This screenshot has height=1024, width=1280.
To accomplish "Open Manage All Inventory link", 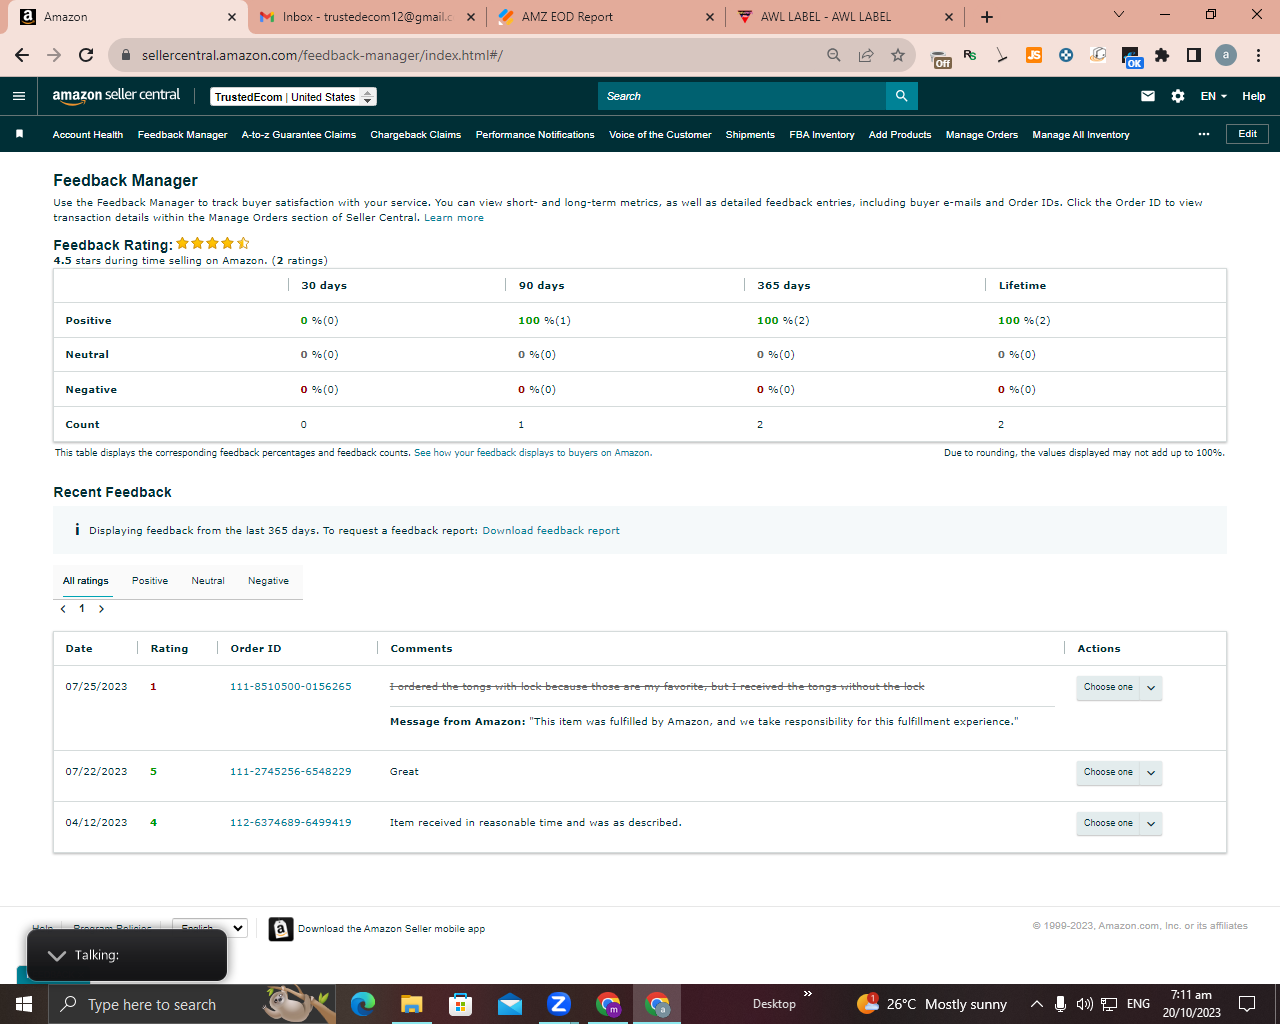I will 1081,134.
